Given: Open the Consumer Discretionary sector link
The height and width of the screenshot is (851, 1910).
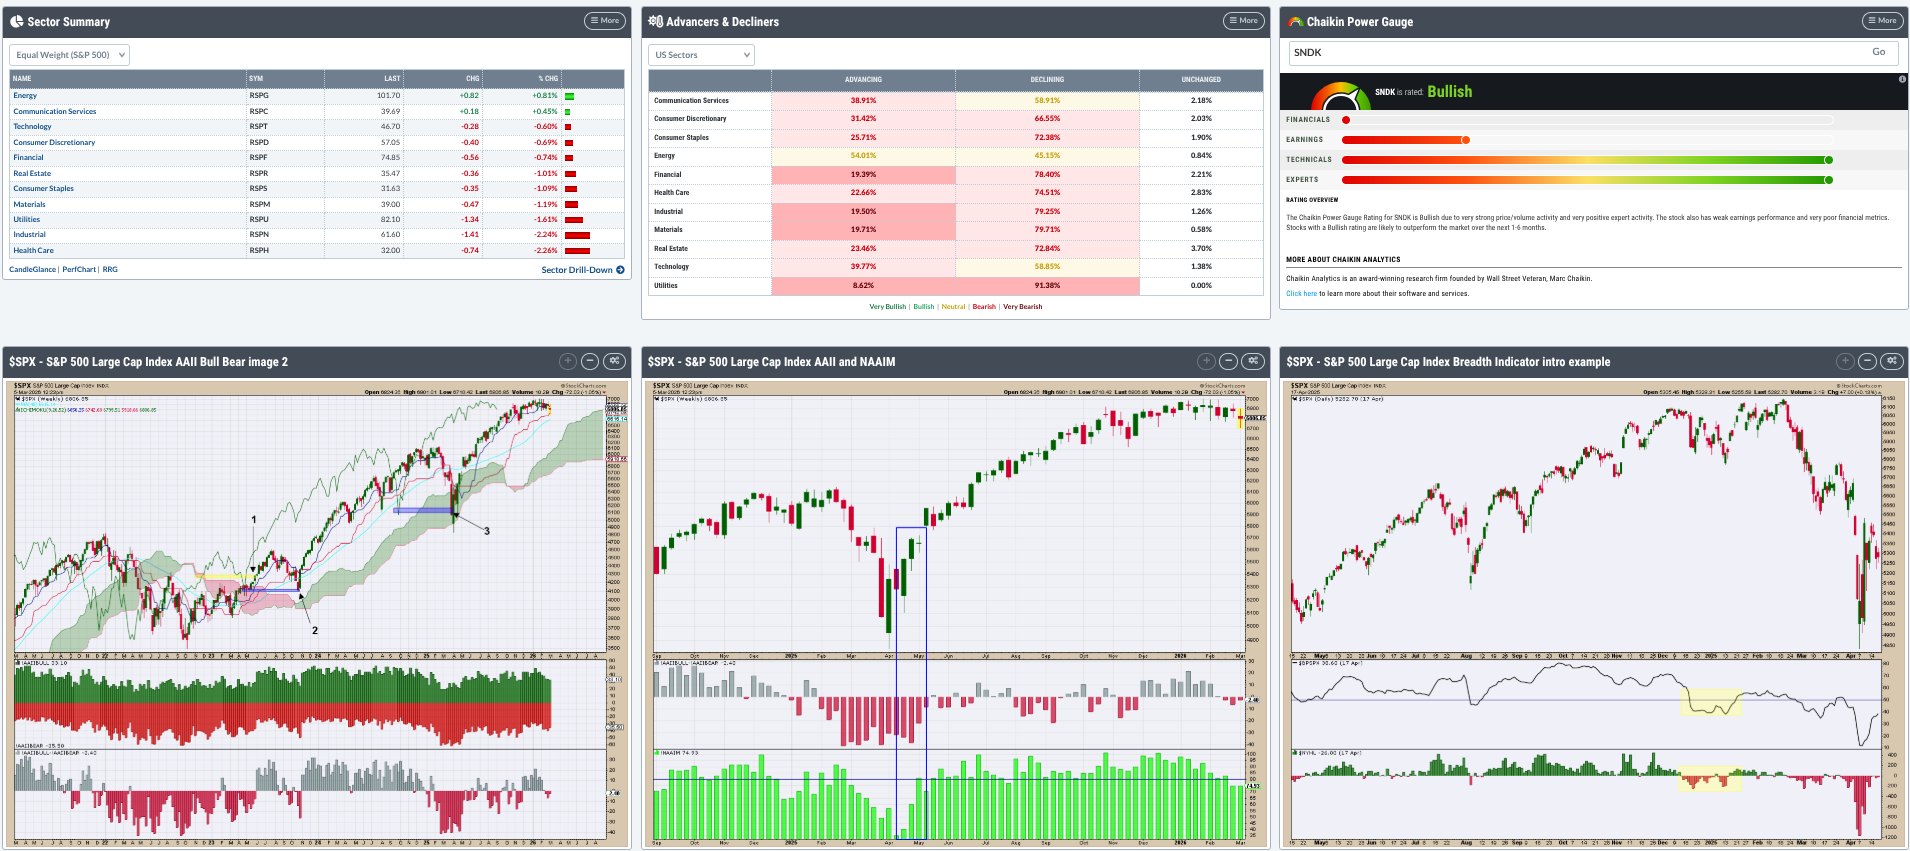Looking at the screenshot, I should click(x=54, y=142).
